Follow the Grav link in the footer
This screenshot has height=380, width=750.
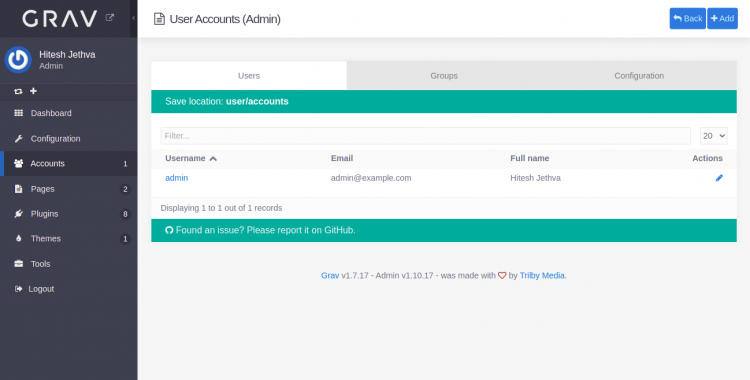tap(330, 276)
